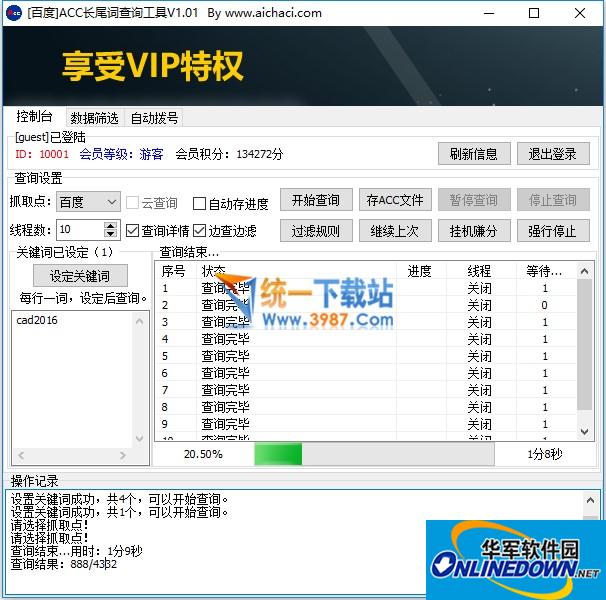Switch to the 控制台 tab
This screenshot has height=600, width=606.
(34, 116)
